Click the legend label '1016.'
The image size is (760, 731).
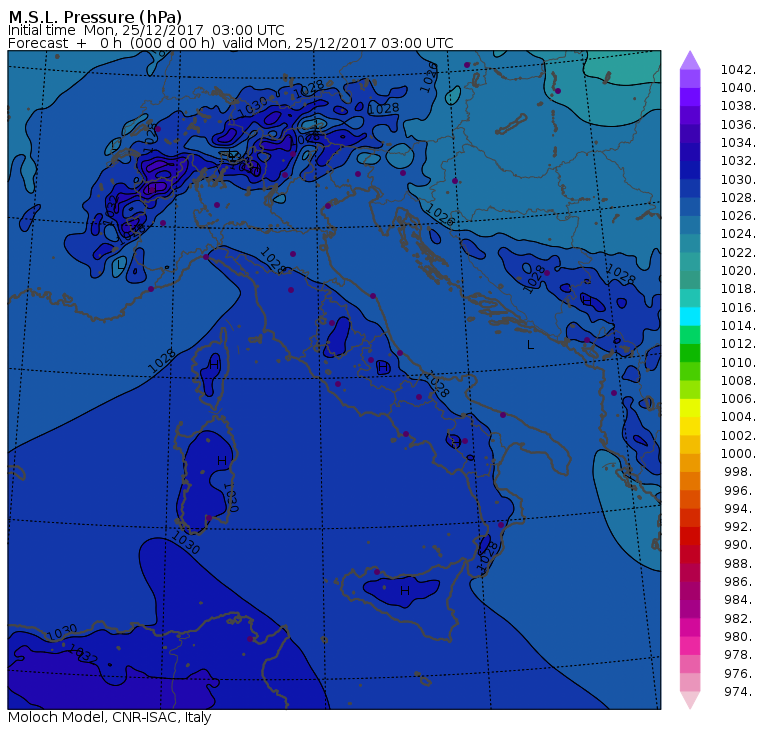coord(738,307)
